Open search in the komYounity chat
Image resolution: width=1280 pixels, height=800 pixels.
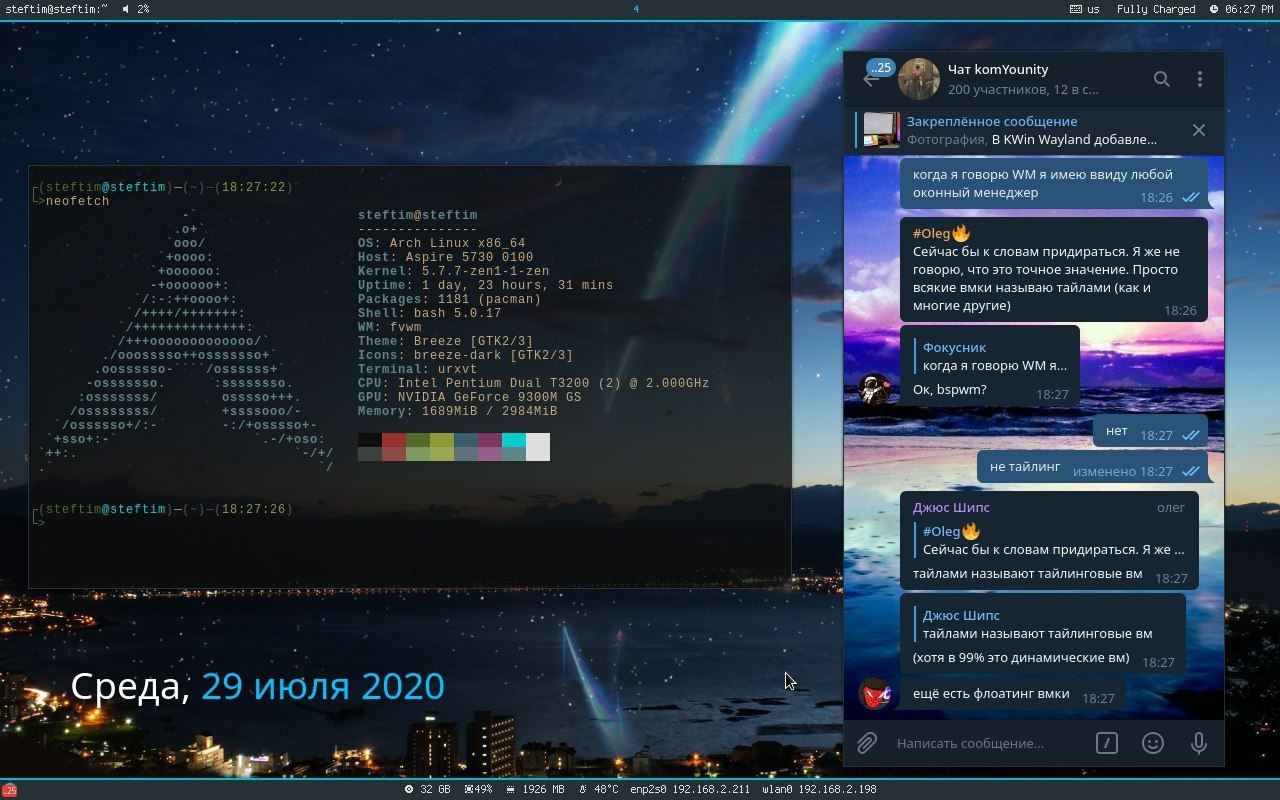pos(1161,79)
